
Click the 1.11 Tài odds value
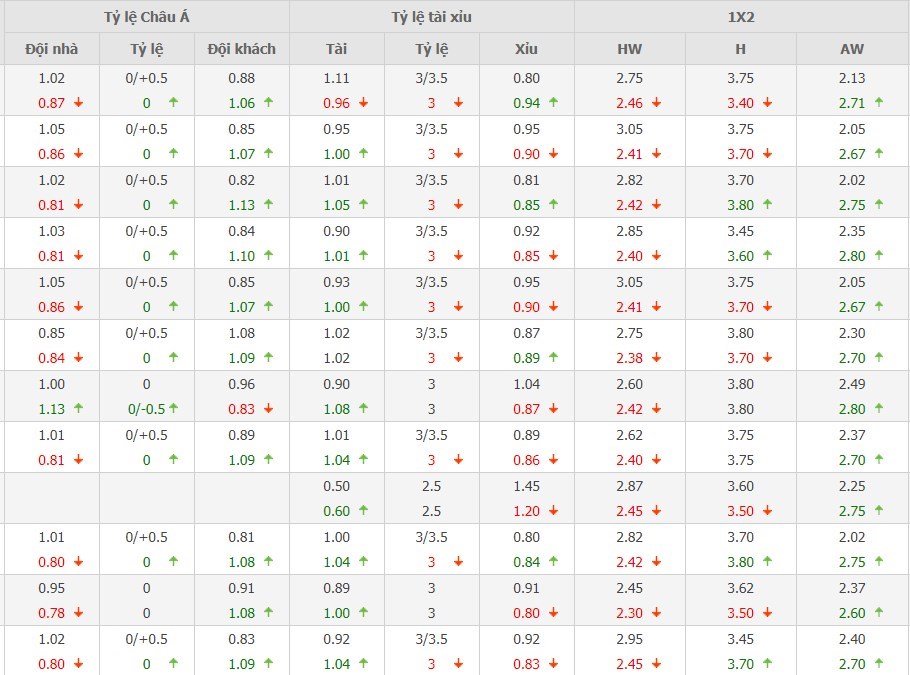[x=336, y=78]
